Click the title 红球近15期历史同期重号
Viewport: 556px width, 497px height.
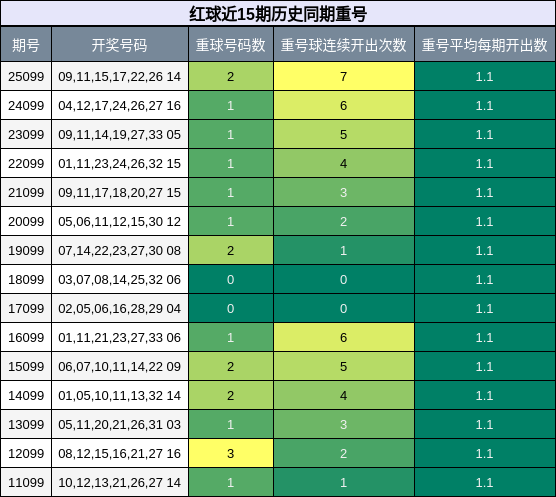(x=278, y=14)
